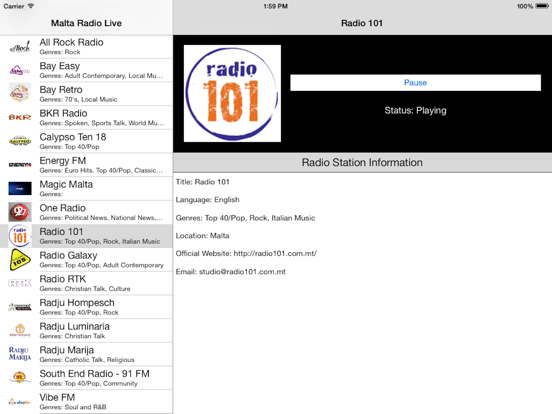Tap the 1:59 PM clock in status bar
552x414 pixels.
coord(276,6)
